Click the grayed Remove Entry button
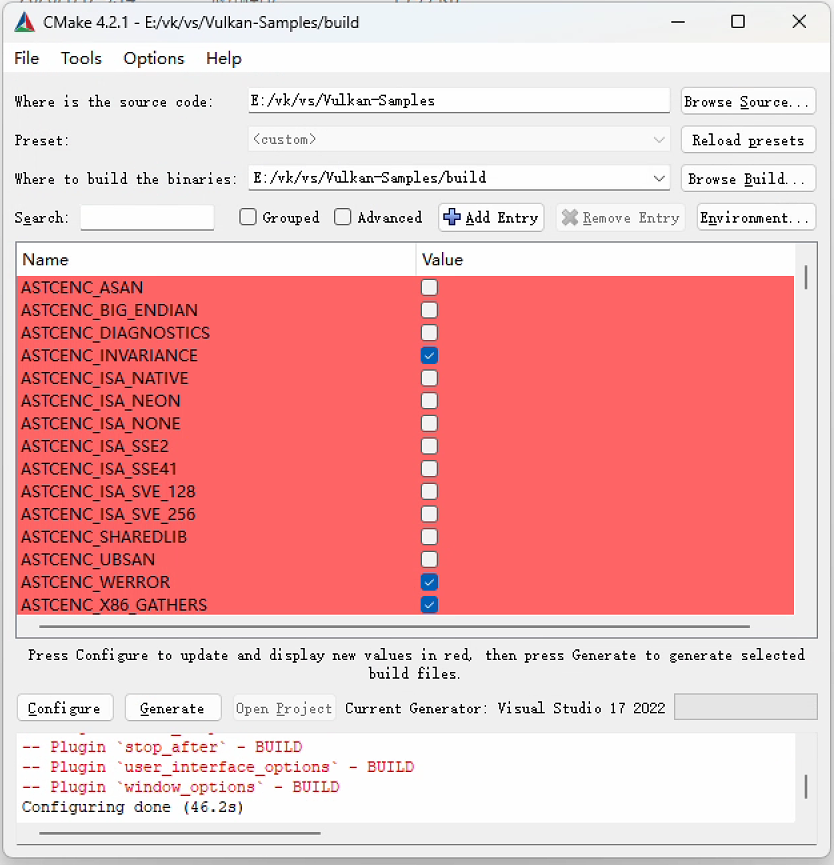This screenshot has height=865, width=834. (x=621, y=217)
